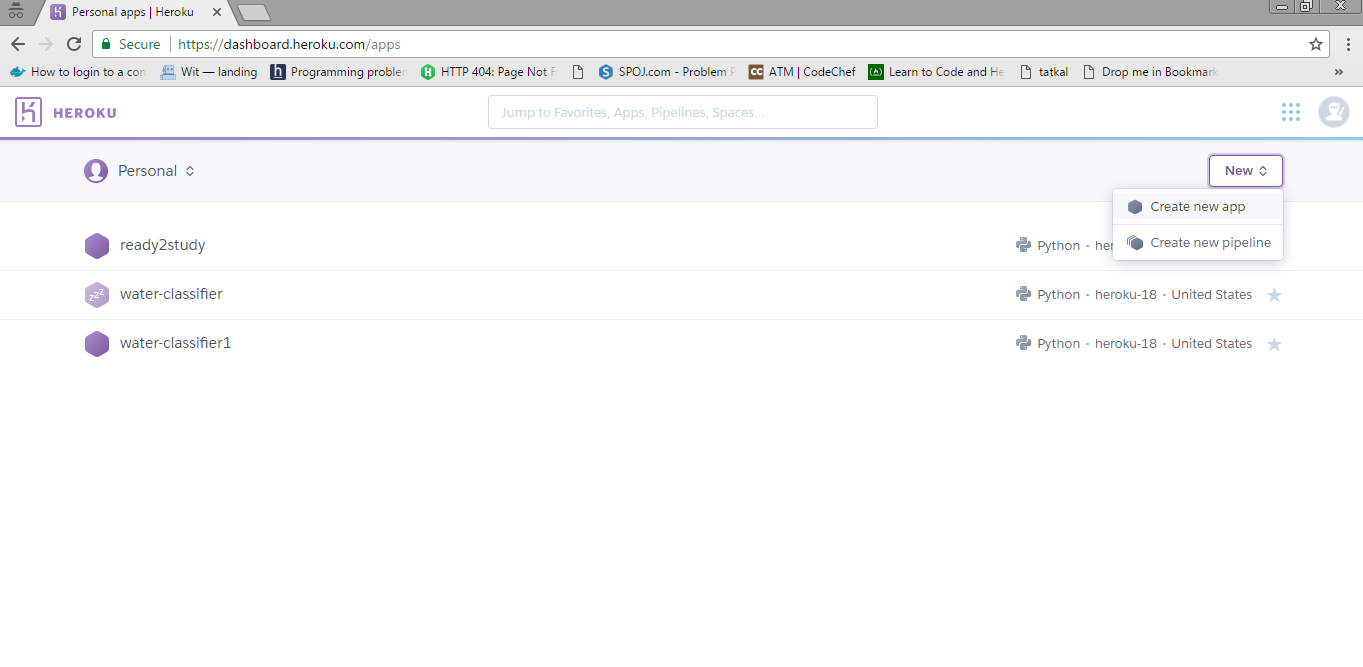This screenshot has height=667, width=1363.
Task: Select Create new app menu item
Action: [1198, 207]
